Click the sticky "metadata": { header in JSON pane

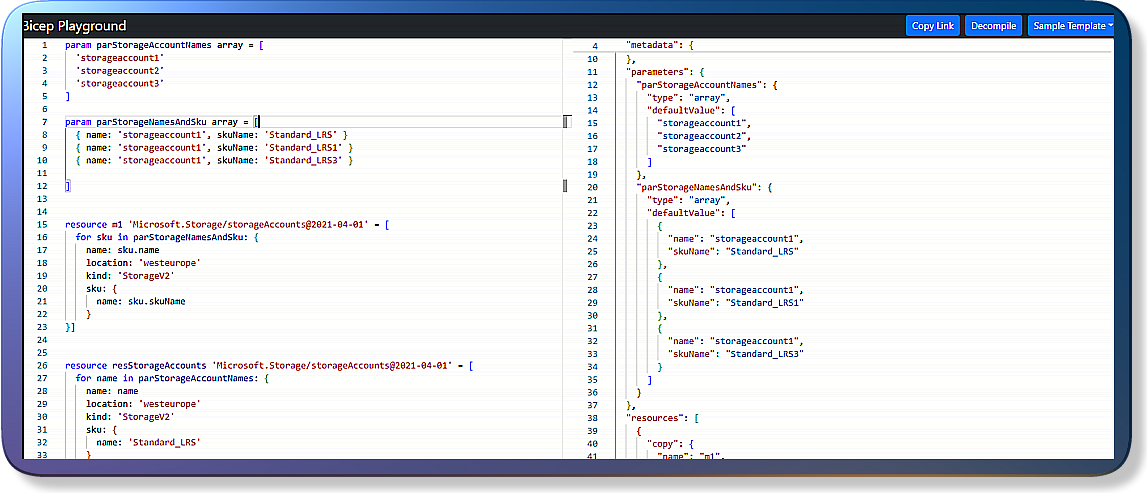660,45
